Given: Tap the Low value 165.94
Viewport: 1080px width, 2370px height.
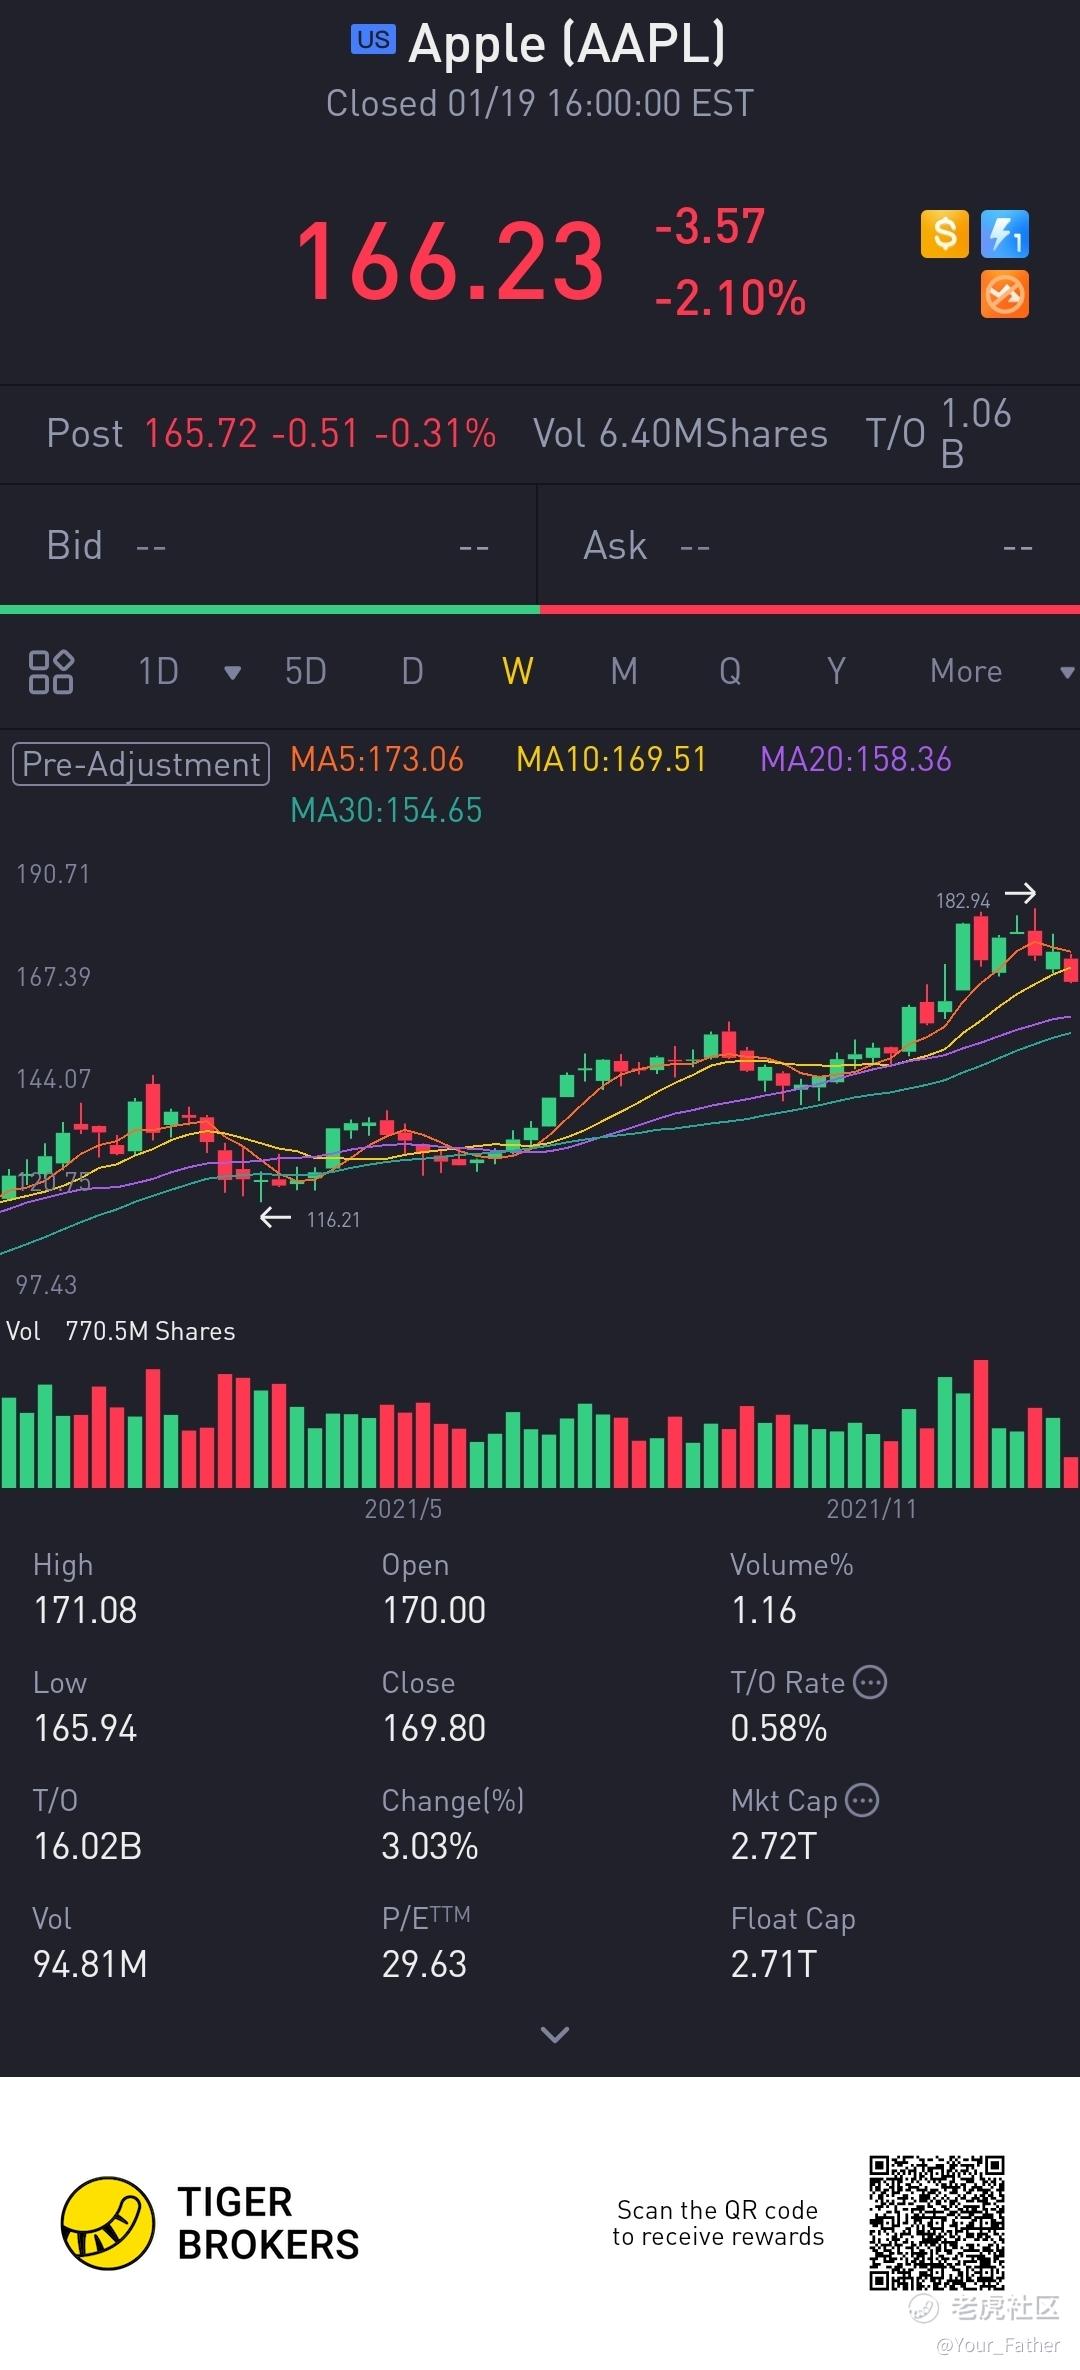Looking at the screenshot, I should (85, 1728).
